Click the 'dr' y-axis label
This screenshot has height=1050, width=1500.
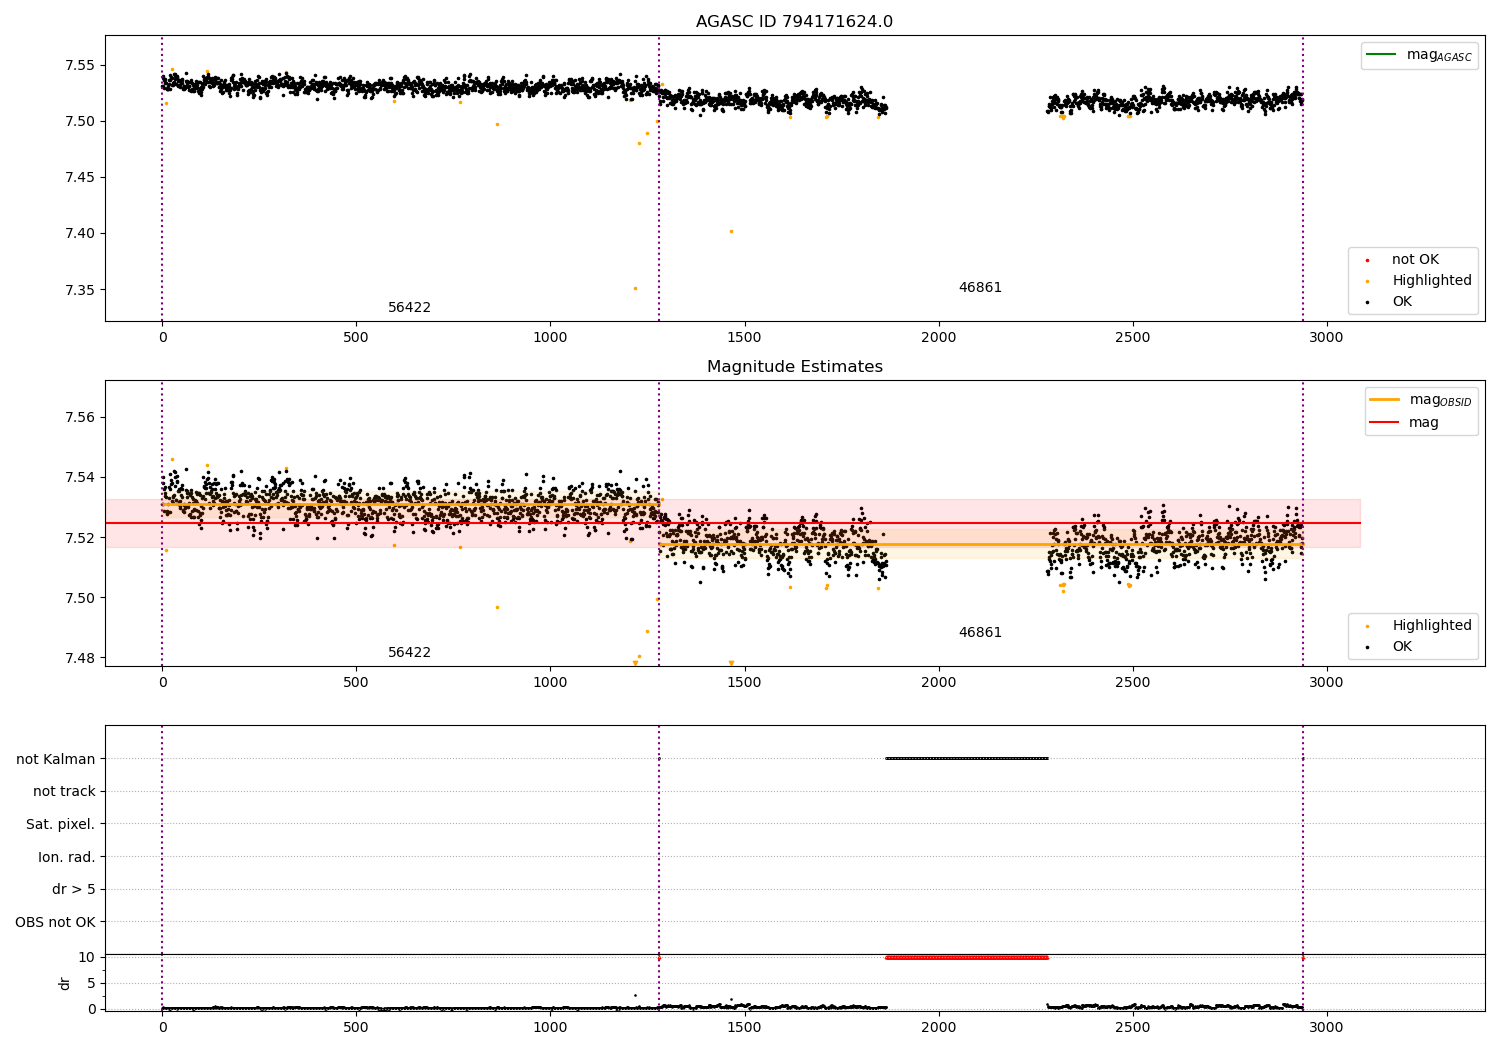(x=65, y=983)
